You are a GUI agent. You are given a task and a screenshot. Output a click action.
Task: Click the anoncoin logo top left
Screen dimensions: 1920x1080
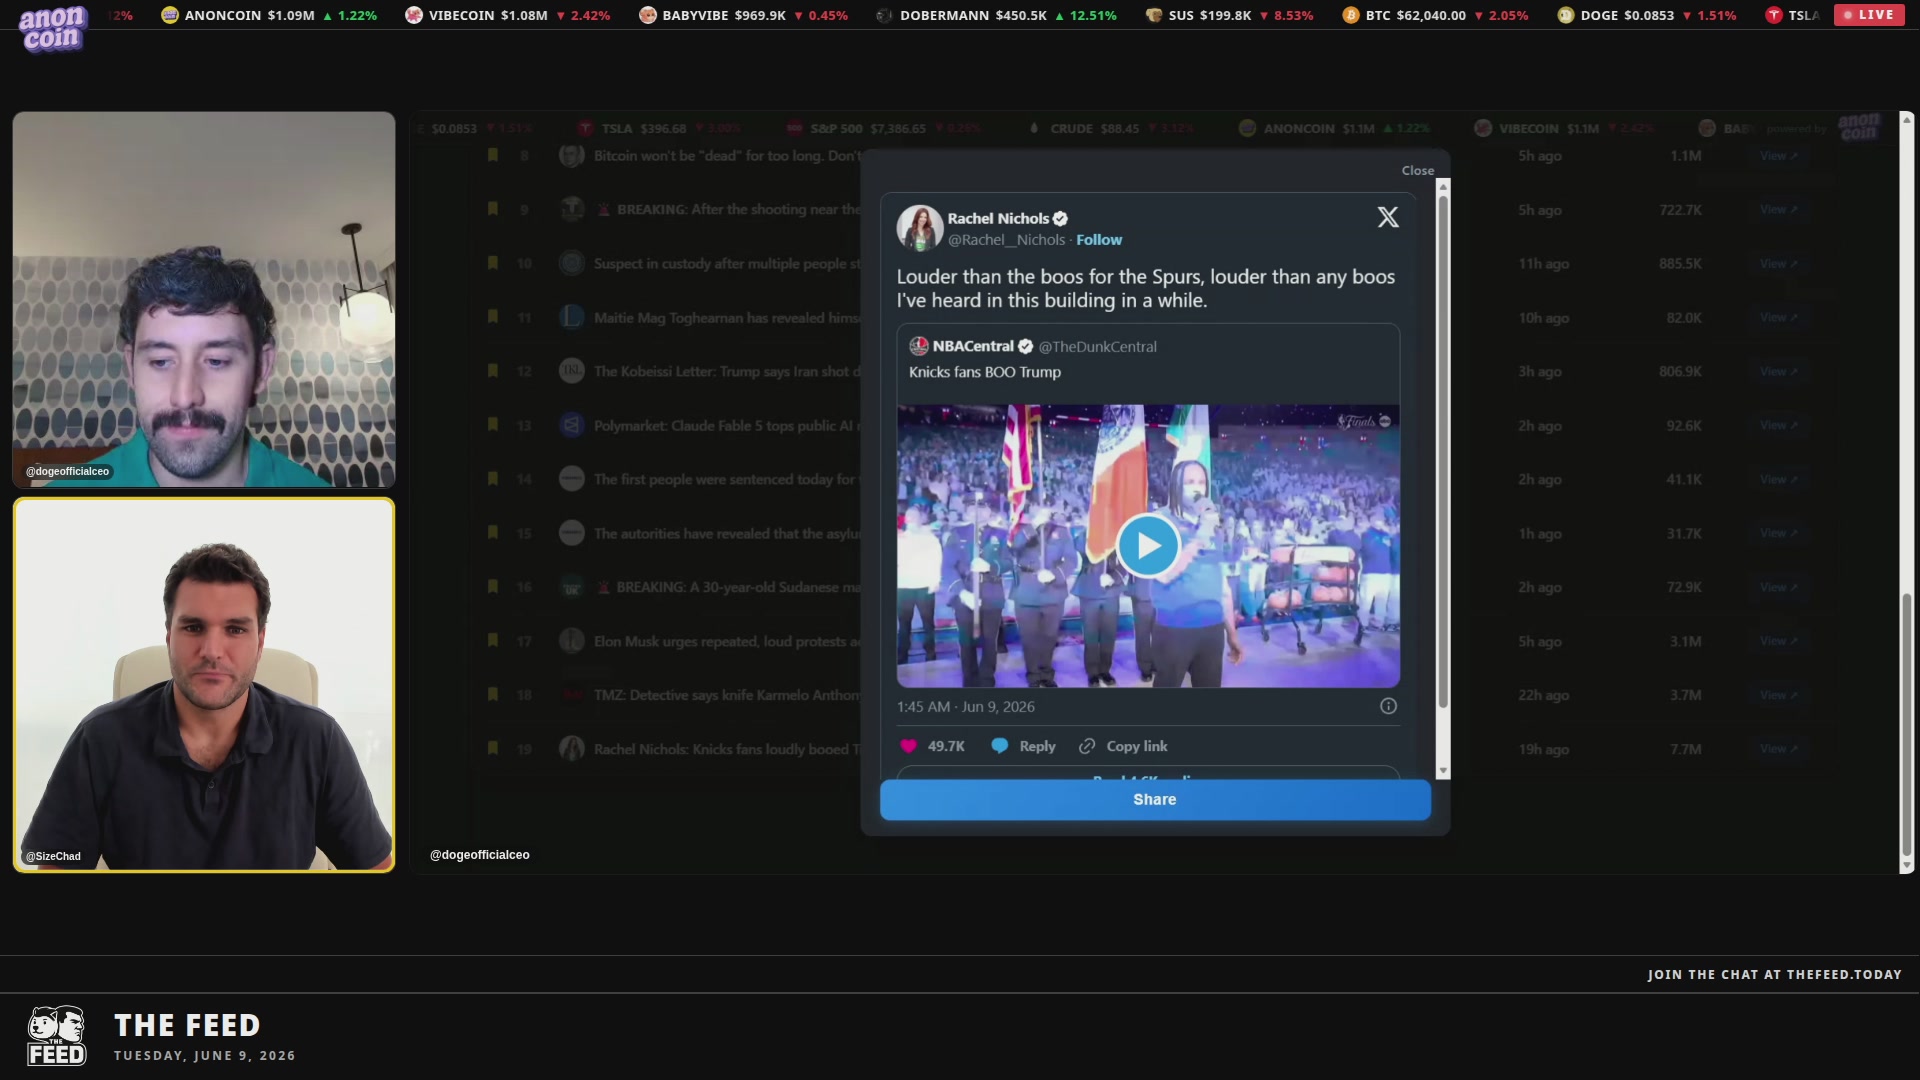(52, 28)
